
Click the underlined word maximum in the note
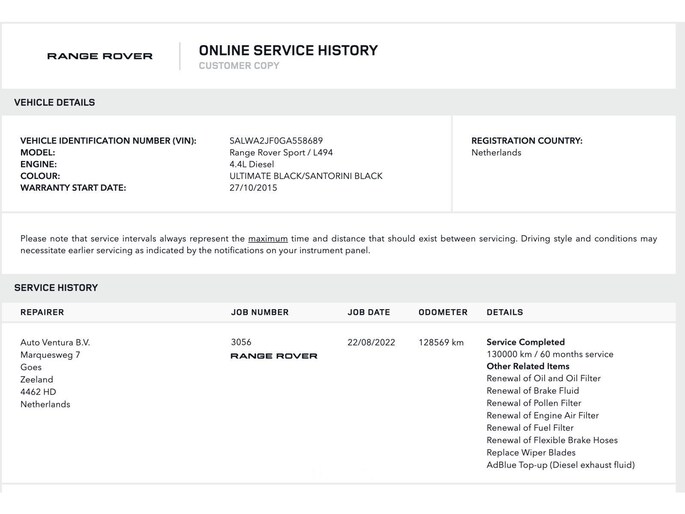(268, 239)
